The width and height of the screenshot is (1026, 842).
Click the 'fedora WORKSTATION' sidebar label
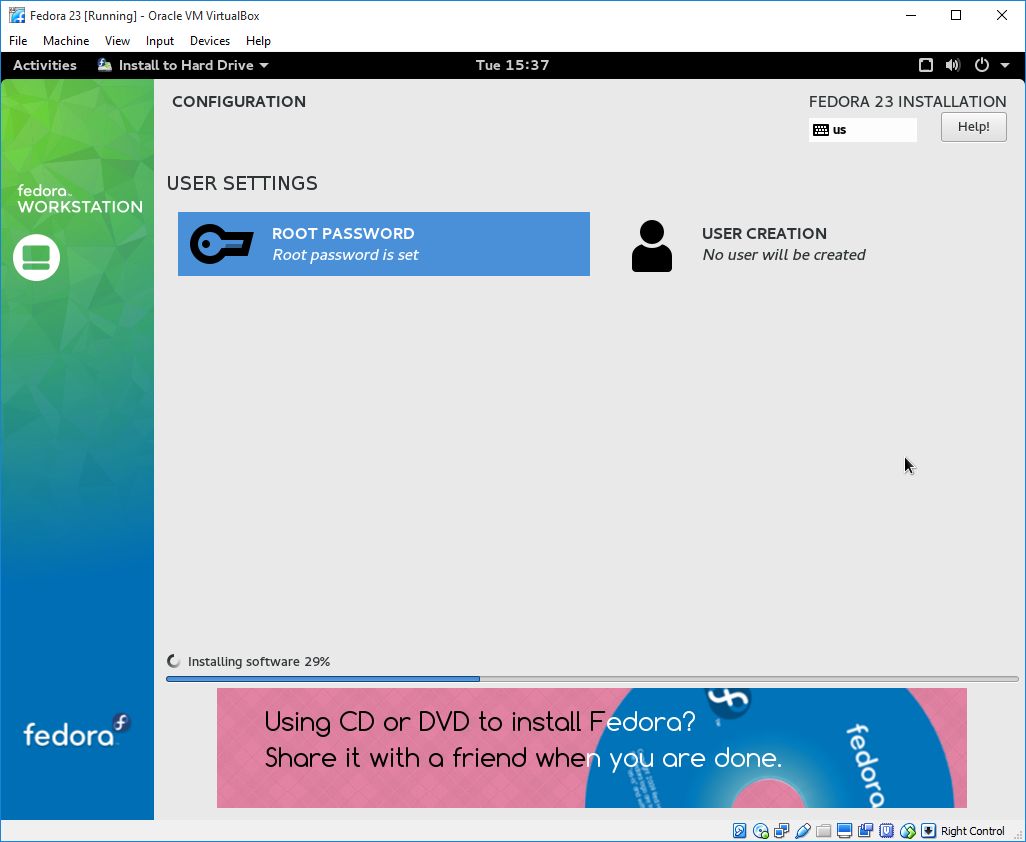pyautogui.click(x=80, y=199)
